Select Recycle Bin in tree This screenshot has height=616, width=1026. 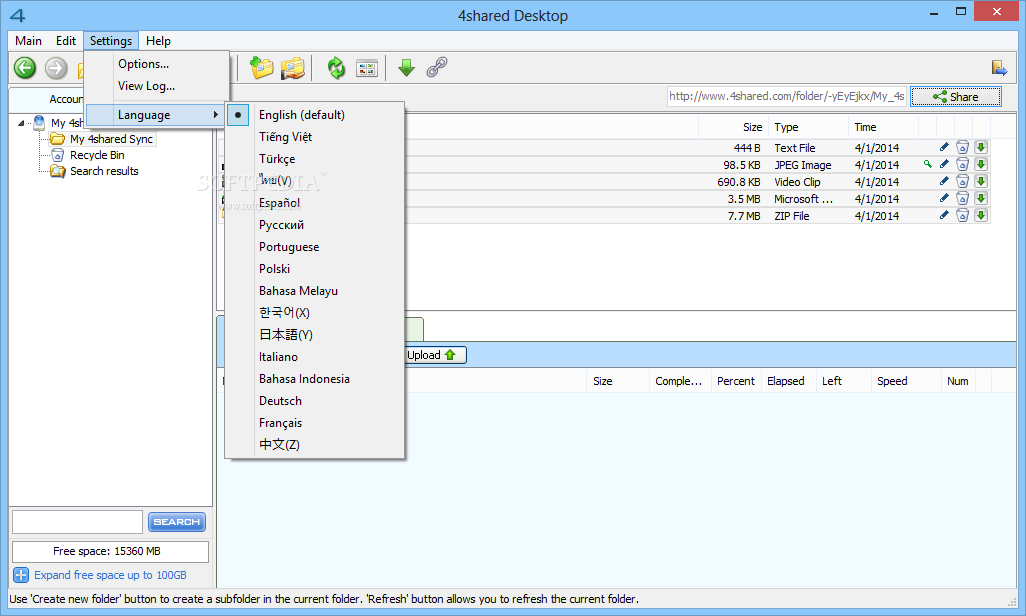coord(97,155)
